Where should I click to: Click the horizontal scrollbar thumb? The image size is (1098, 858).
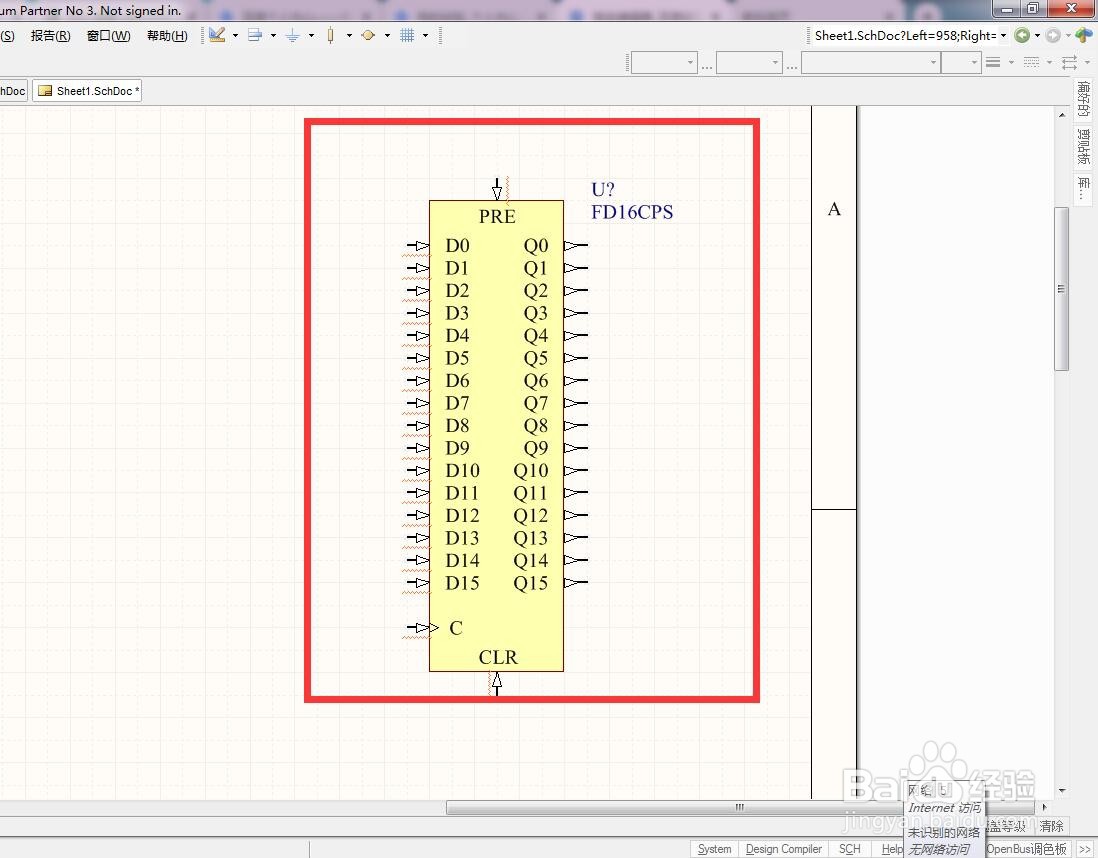(x=739, y=808)
